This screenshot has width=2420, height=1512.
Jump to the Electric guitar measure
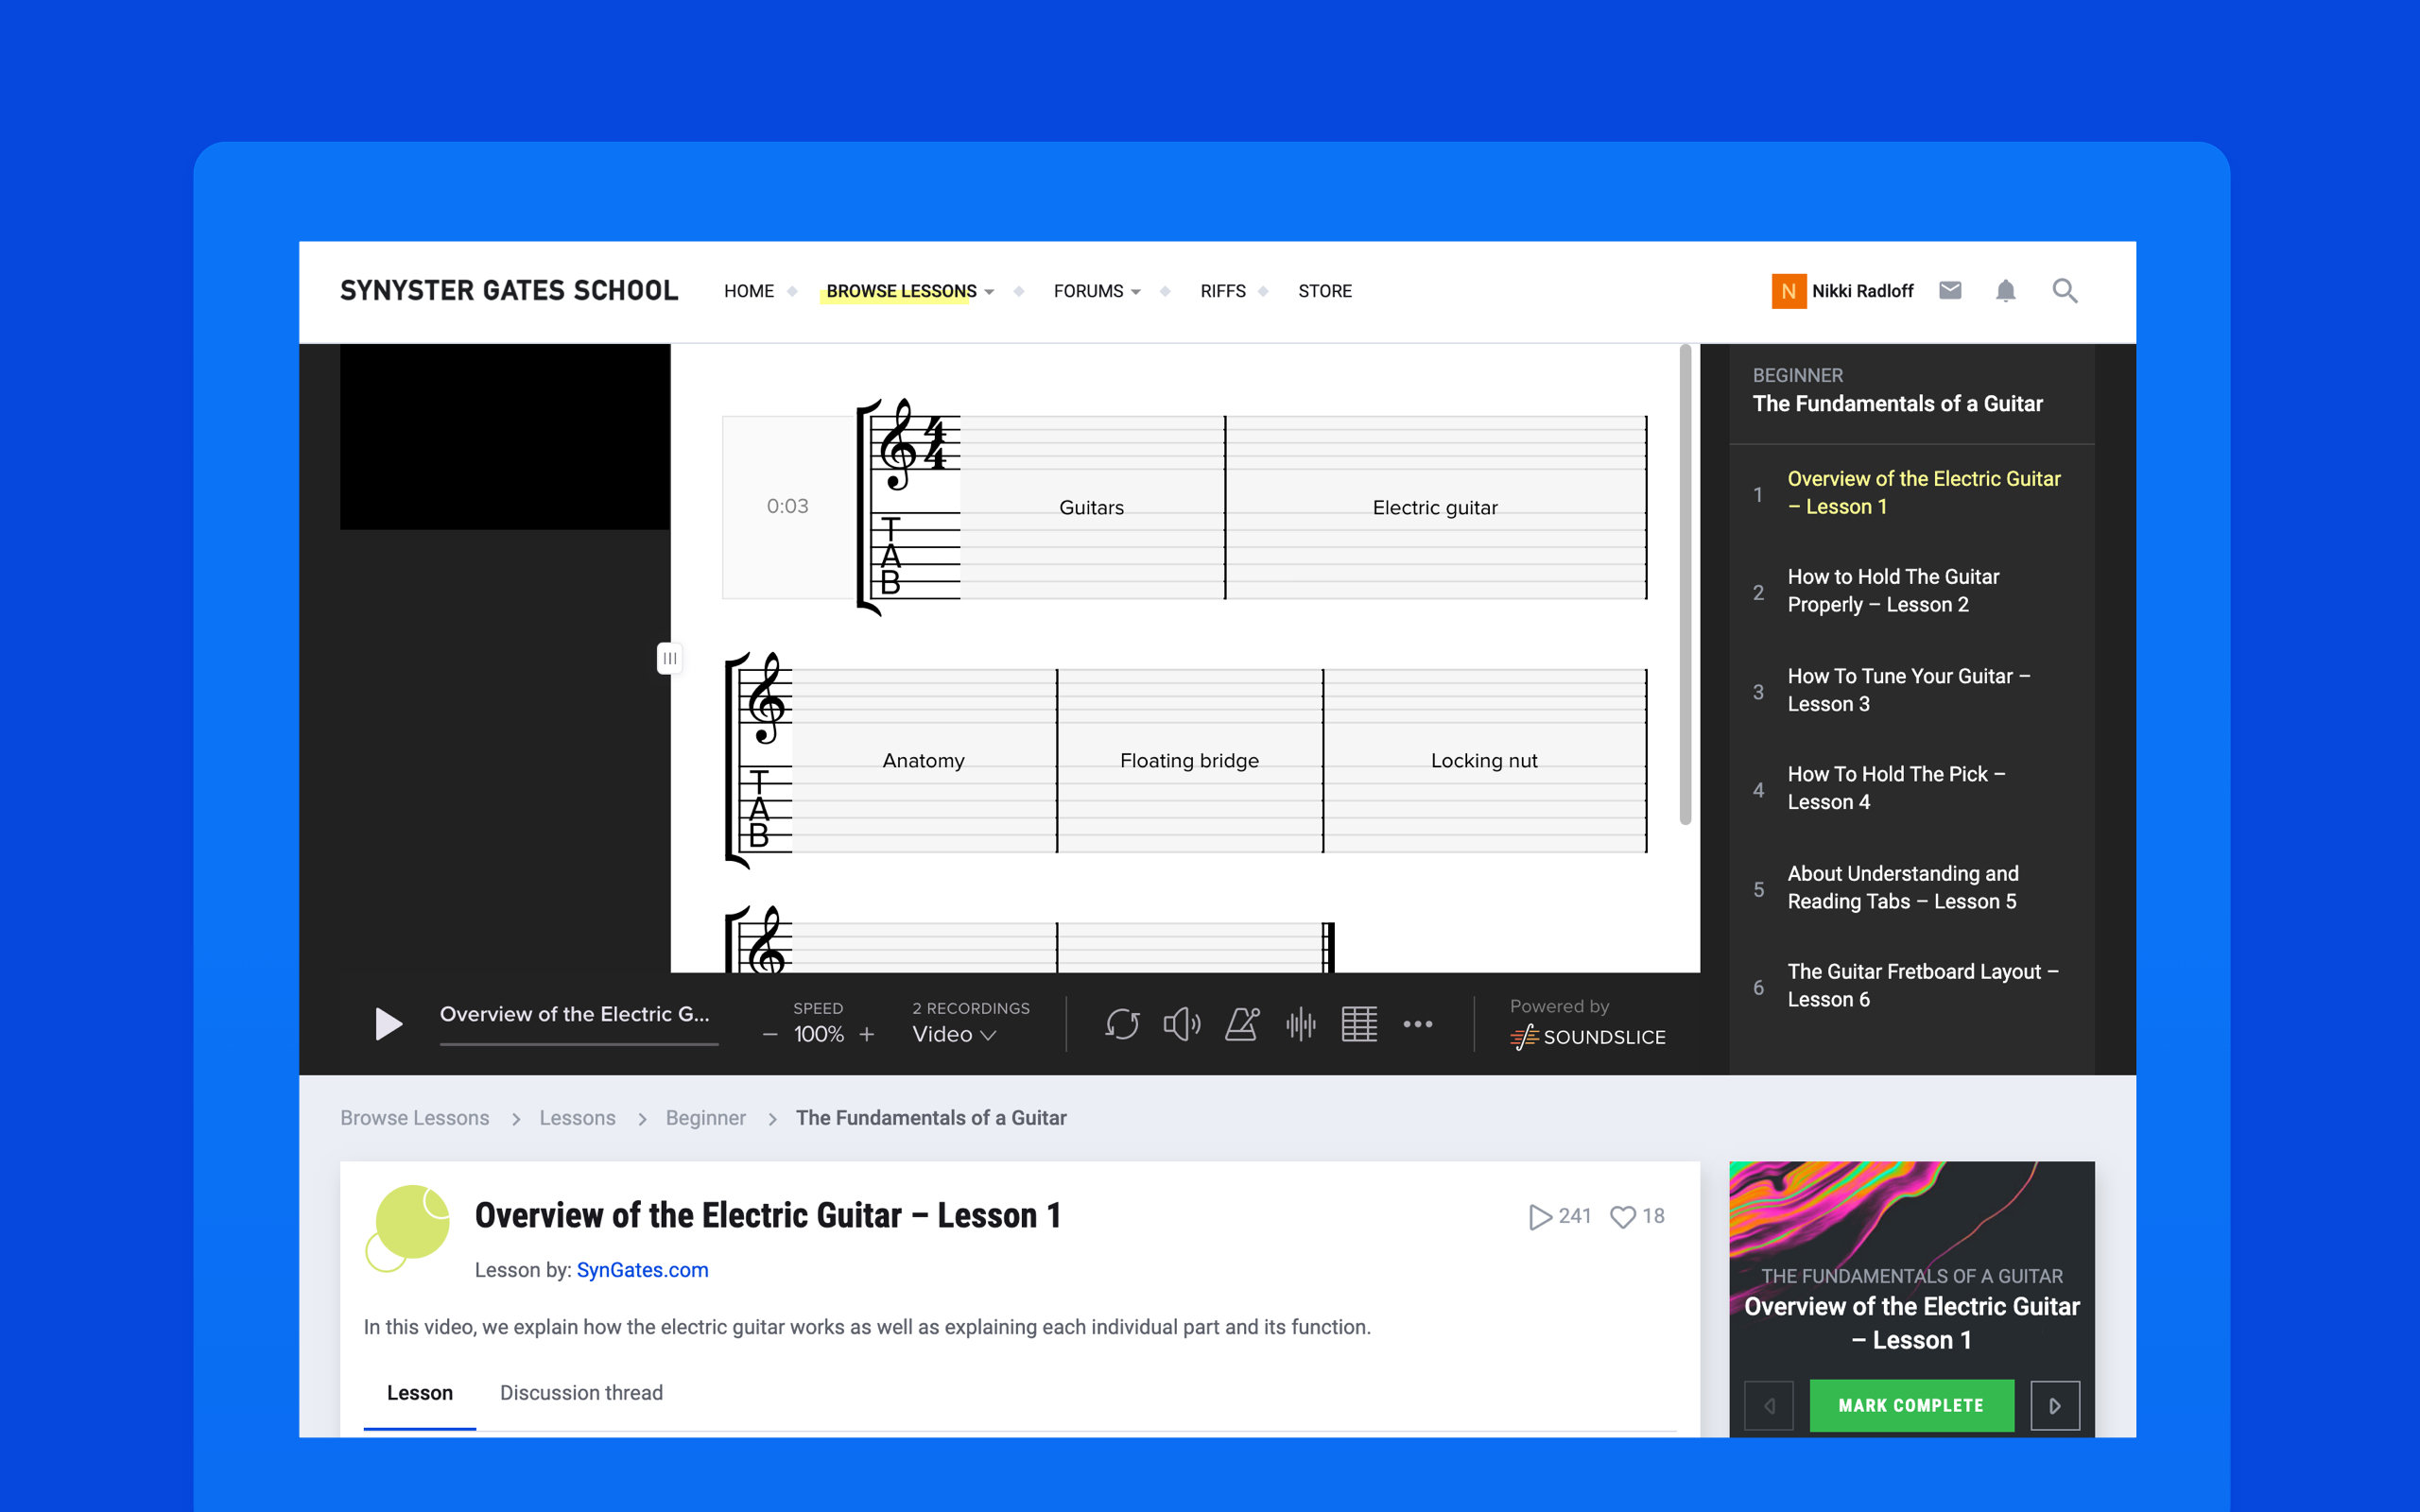click(x=1435, y=507)
